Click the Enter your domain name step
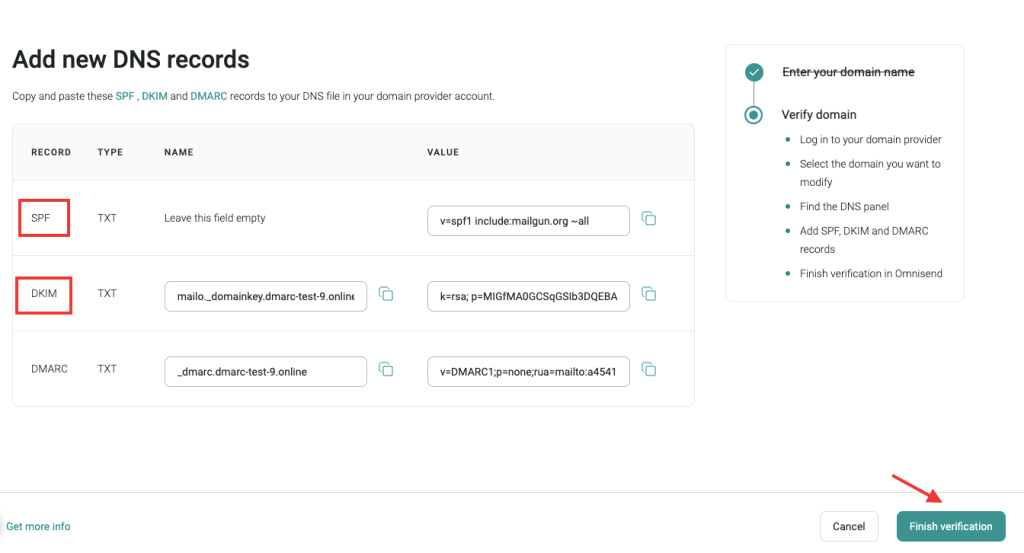1024x553 pixels. pyautogui.click(x=847, y=72)
